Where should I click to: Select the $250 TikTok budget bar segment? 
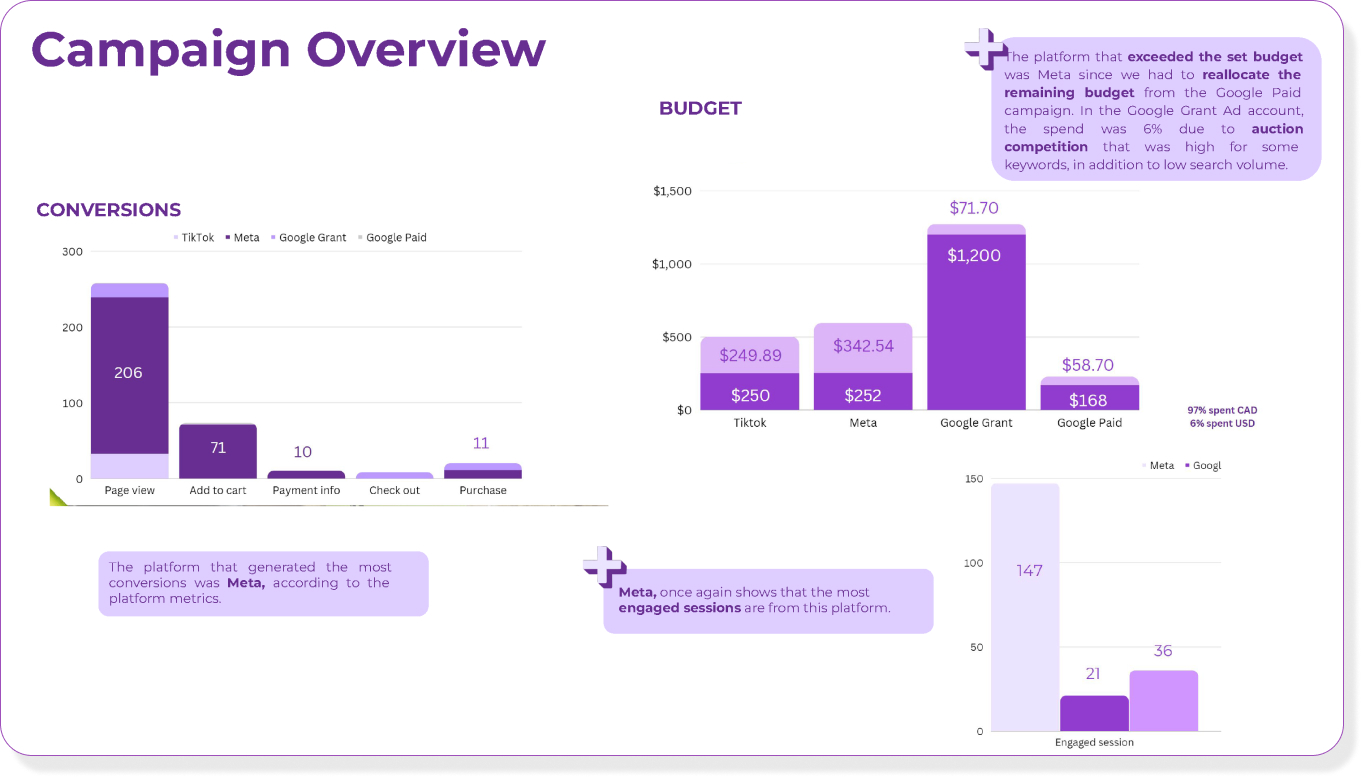coord(750,392)
